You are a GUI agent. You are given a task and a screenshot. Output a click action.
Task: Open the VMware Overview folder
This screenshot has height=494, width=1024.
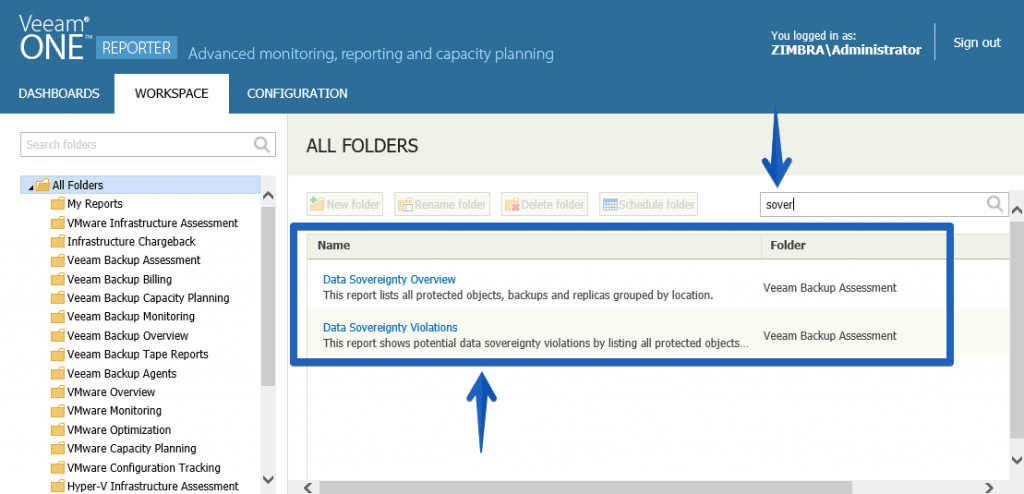111,392
